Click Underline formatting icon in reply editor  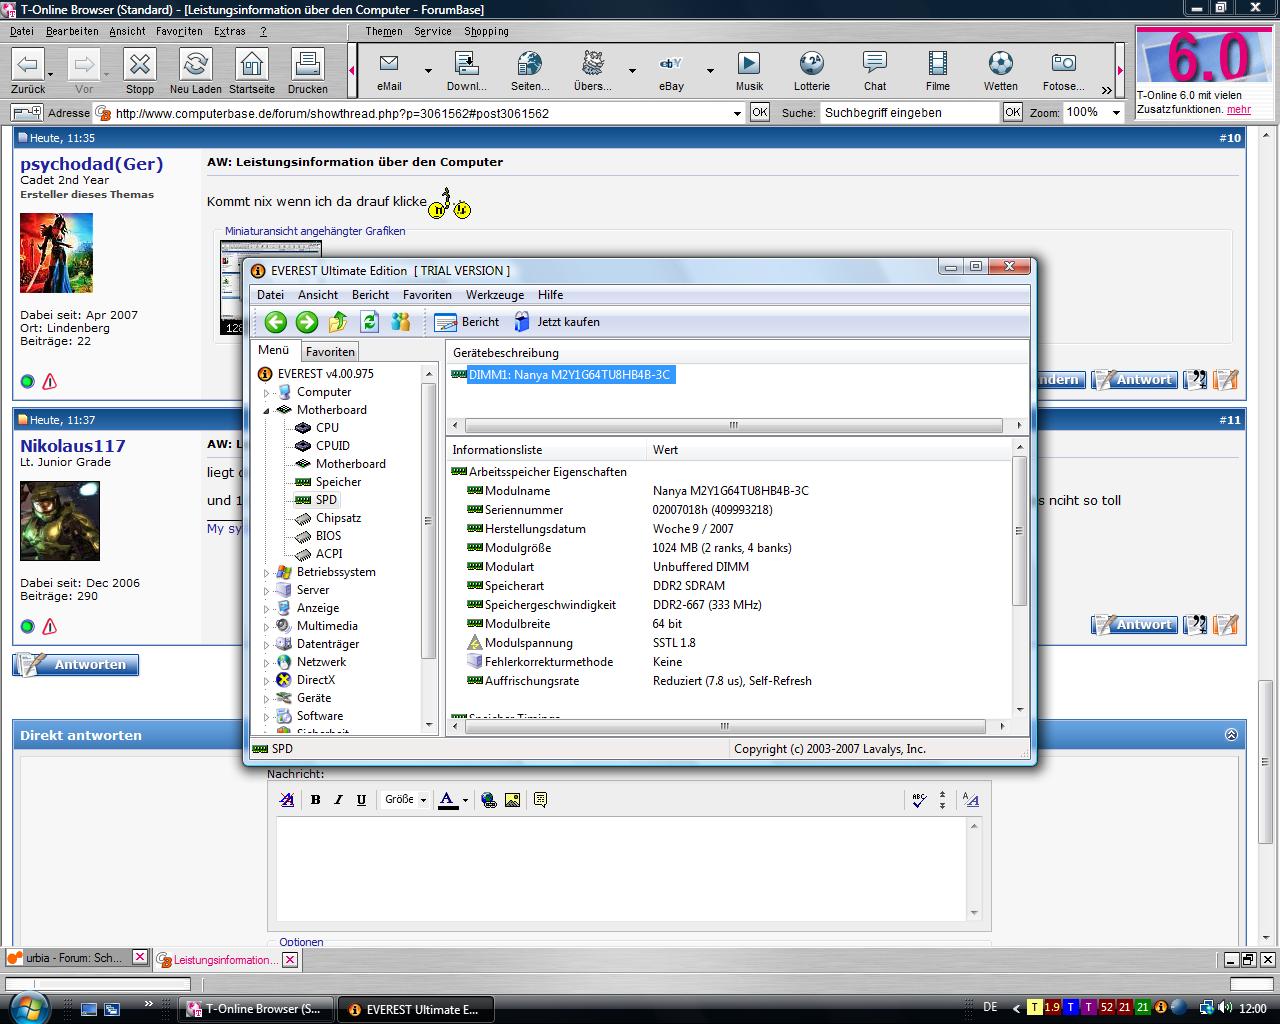click(361, 800)
